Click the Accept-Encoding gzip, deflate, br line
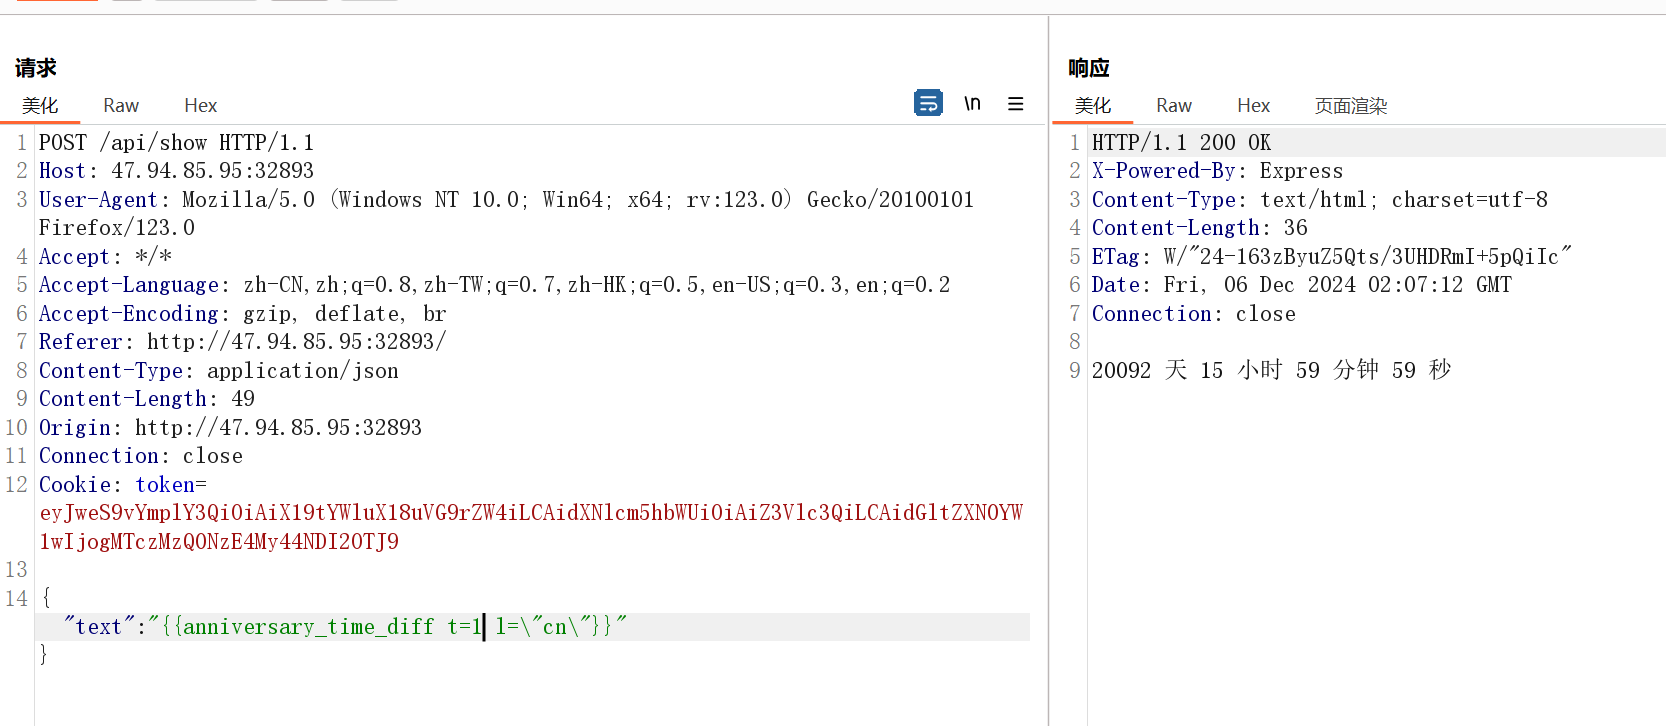Screen dimensions: 1666x726 242,314
